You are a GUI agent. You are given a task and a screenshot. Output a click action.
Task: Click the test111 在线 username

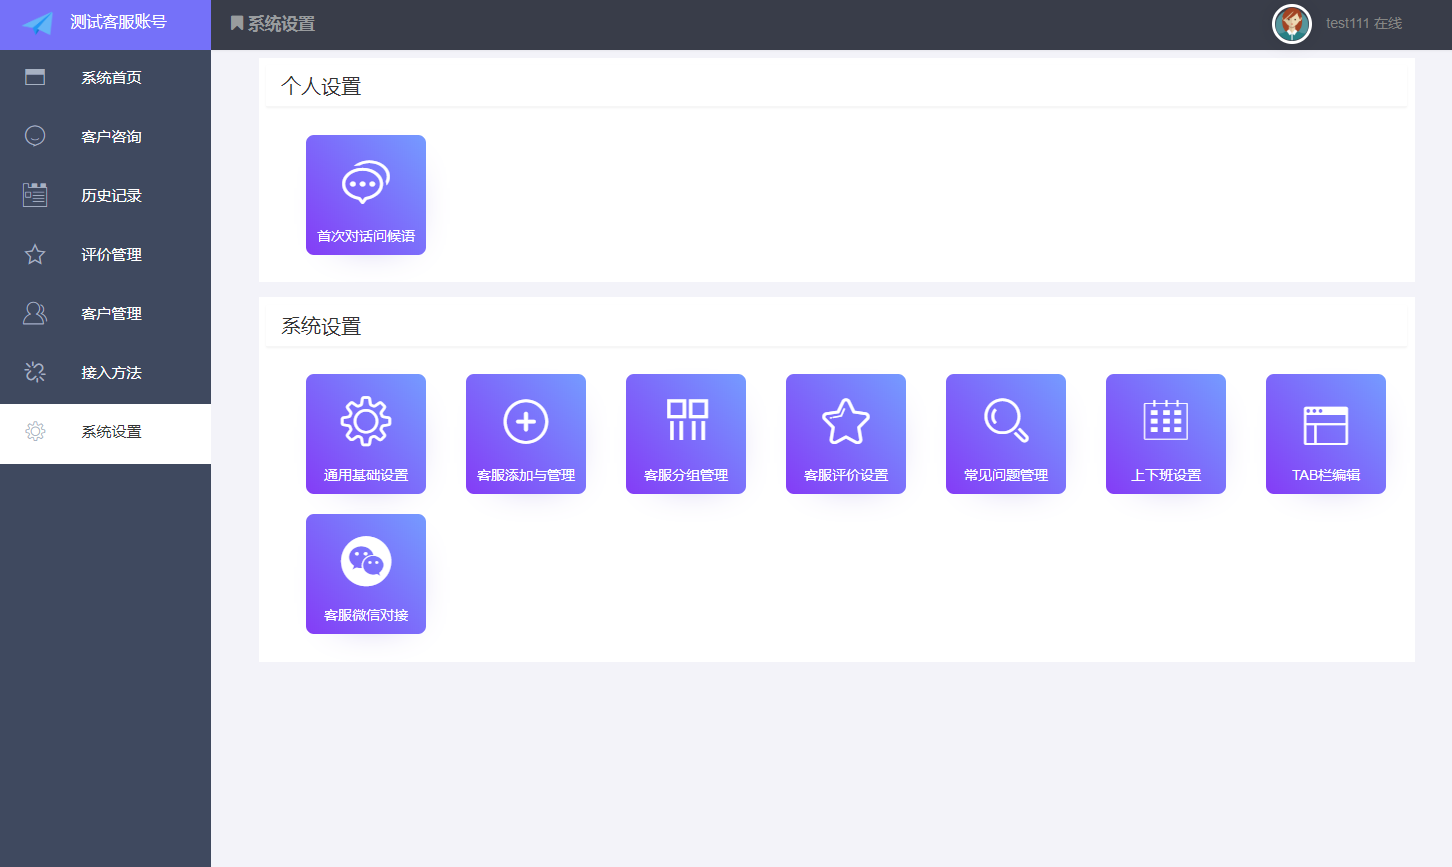pos(1364,23)
